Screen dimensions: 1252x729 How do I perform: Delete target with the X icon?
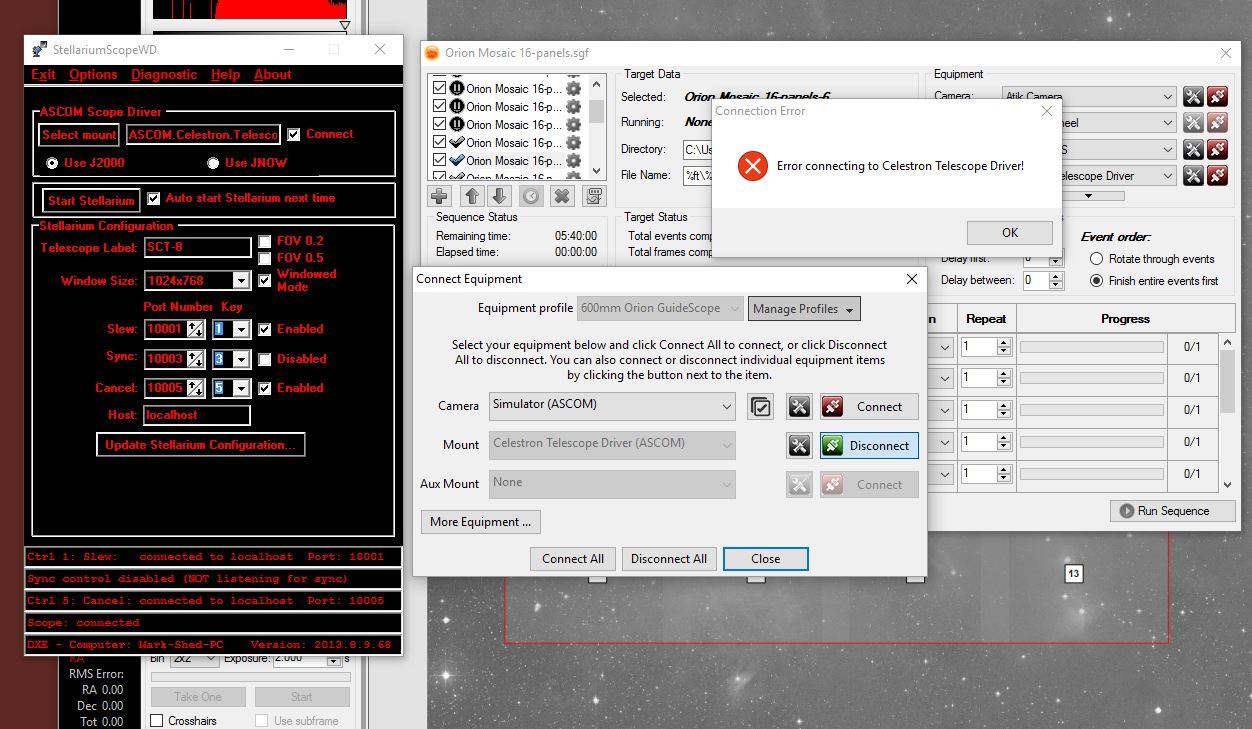[562, 196]
